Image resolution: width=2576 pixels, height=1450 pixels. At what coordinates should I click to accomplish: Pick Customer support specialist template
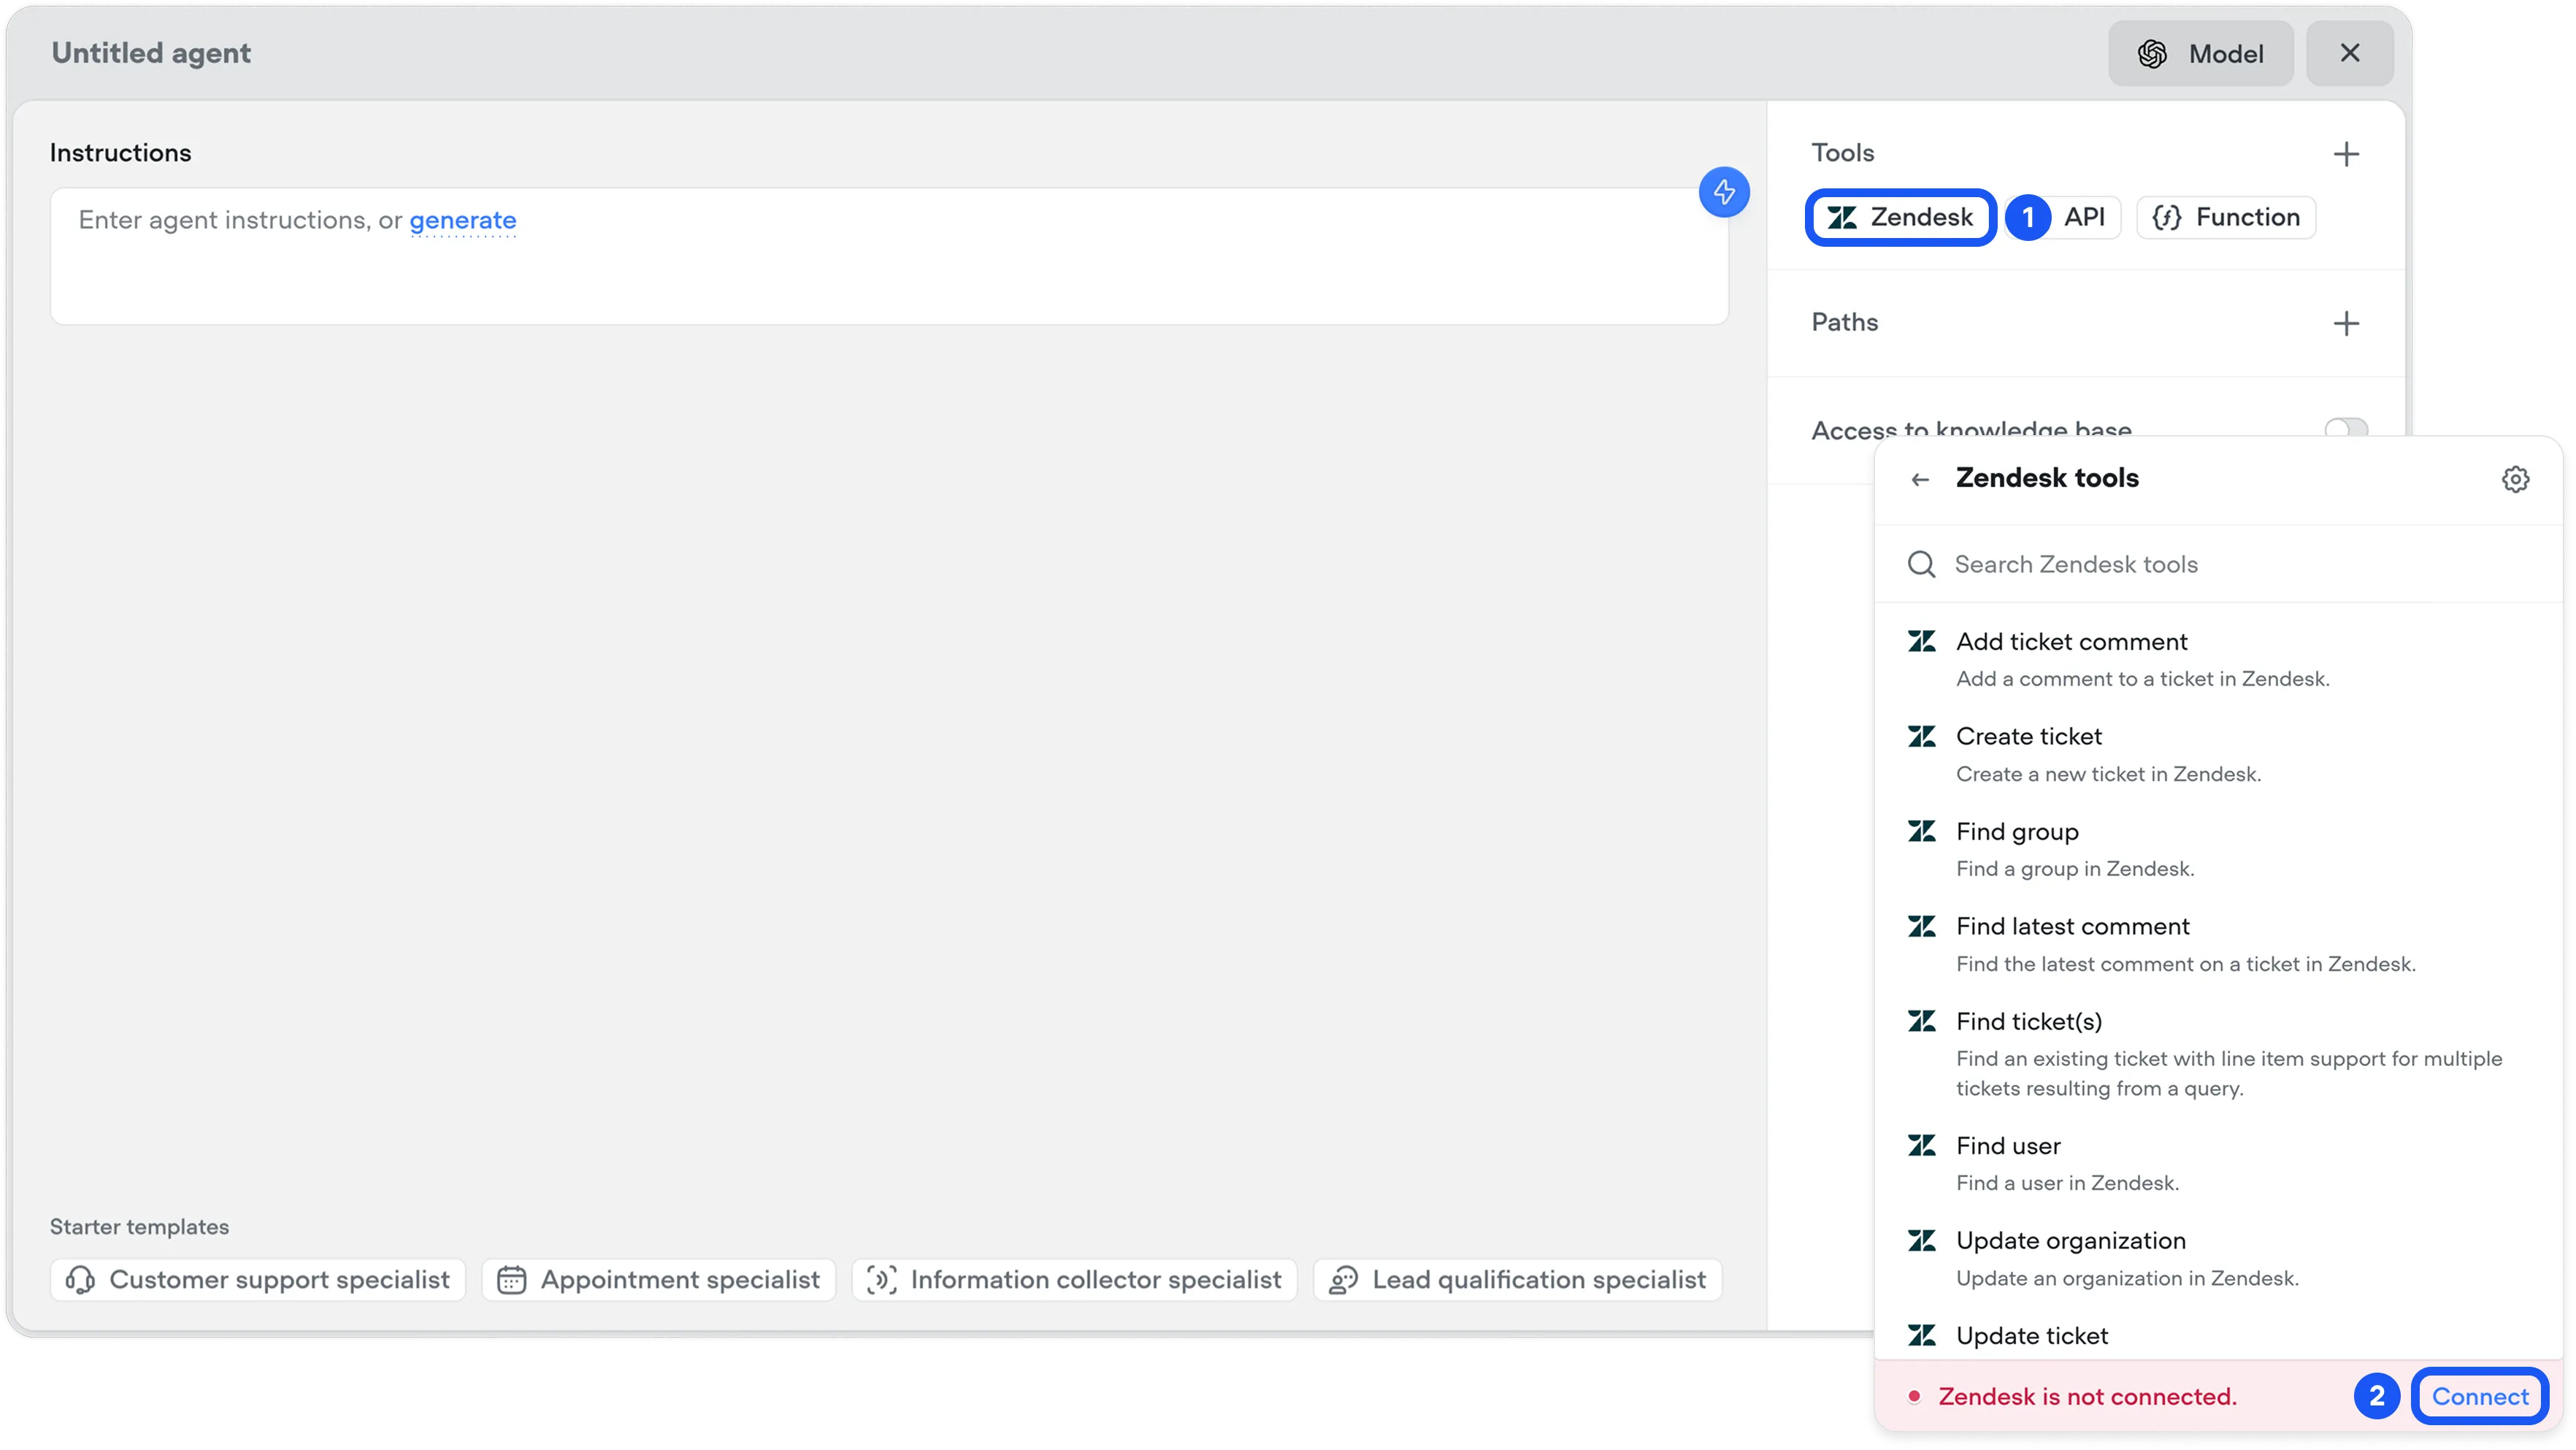click(x=258, y=1280)
